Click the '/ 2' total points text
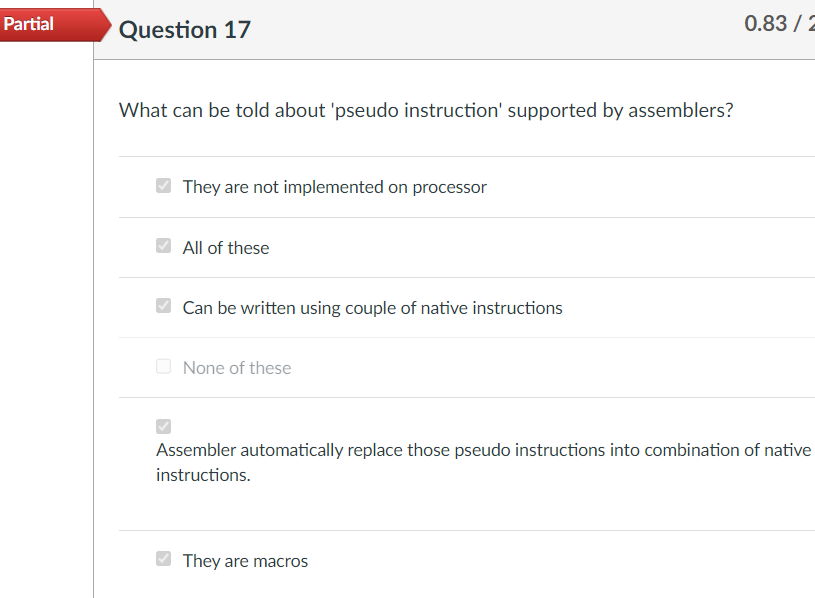The image size is (815, 598). coord(803,25)
